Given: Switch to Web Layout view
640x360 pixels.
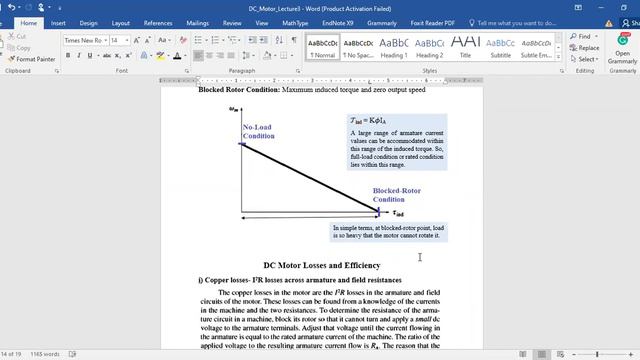Looking at the screenshot, I should (560, 354).
